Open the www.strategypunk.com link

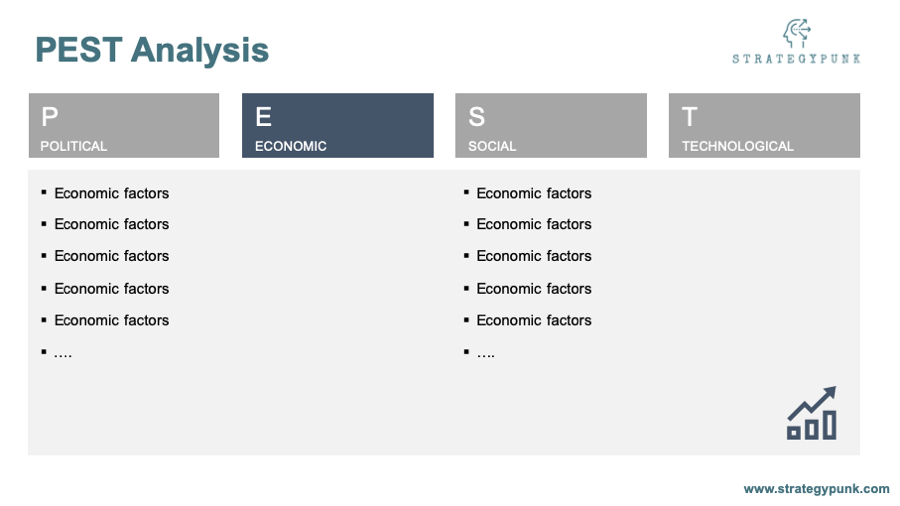[816, 489]
